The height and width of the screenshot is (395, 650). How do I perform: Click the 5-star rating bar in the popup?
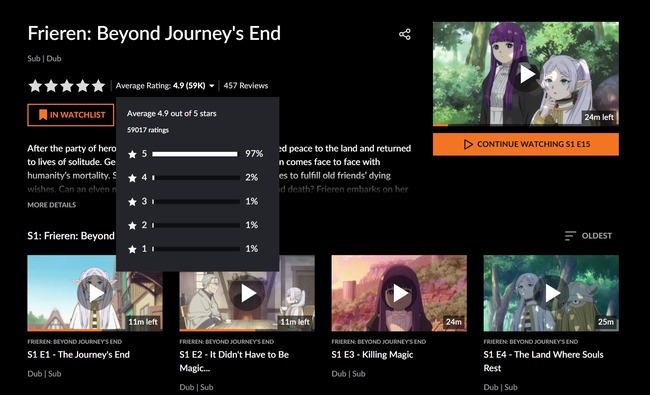[x=196, y=154]
